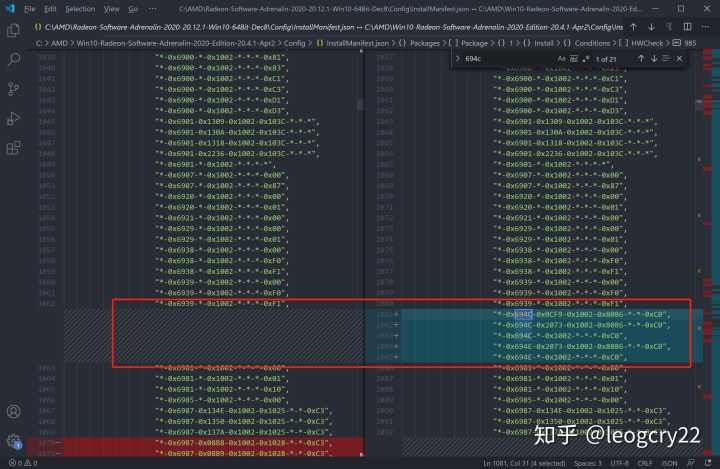
Task: Click left editor vertical scrollbar thumb
Action: [x=360, y=105]
